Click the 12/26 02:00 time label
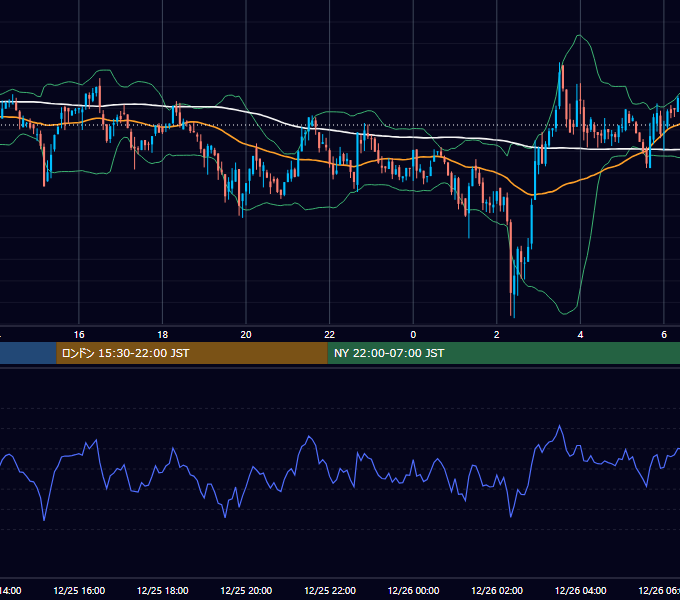Screen dimensions: 680x600 pos(497,590)
